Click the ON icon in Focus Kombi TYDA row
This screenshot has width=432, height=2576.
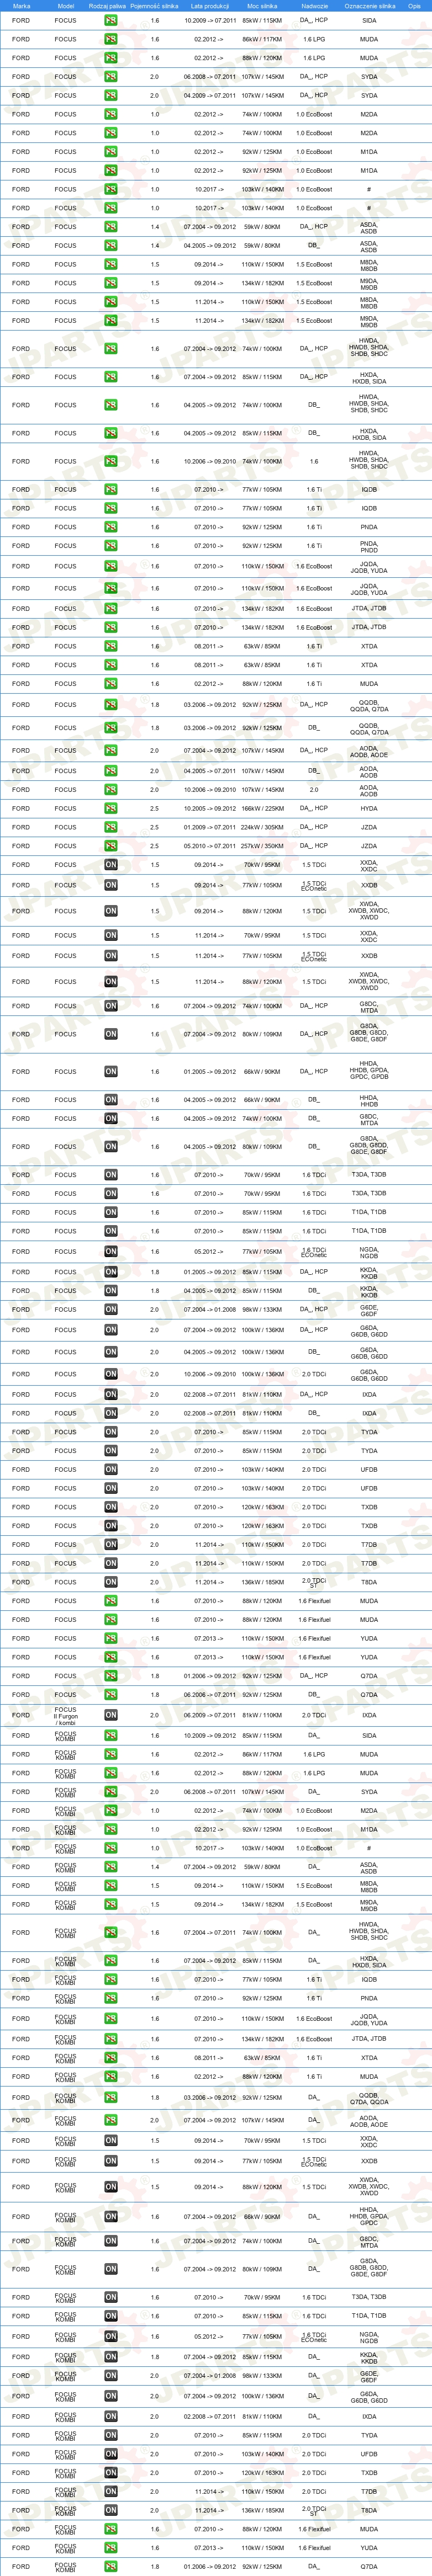tap(111, 2436)
